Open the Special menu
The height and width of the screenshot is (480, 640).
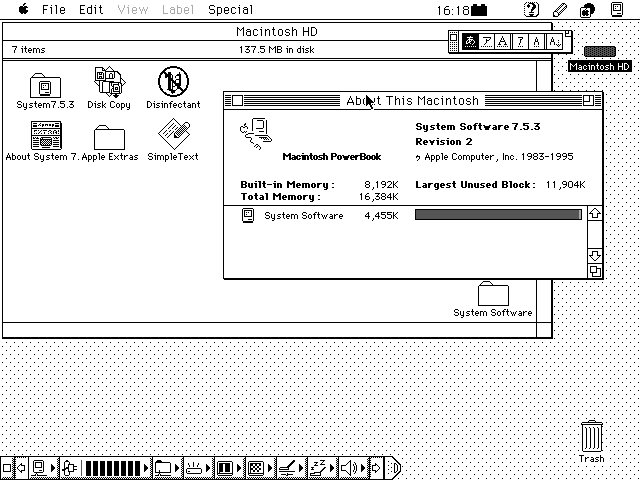[x=231, y=9]
